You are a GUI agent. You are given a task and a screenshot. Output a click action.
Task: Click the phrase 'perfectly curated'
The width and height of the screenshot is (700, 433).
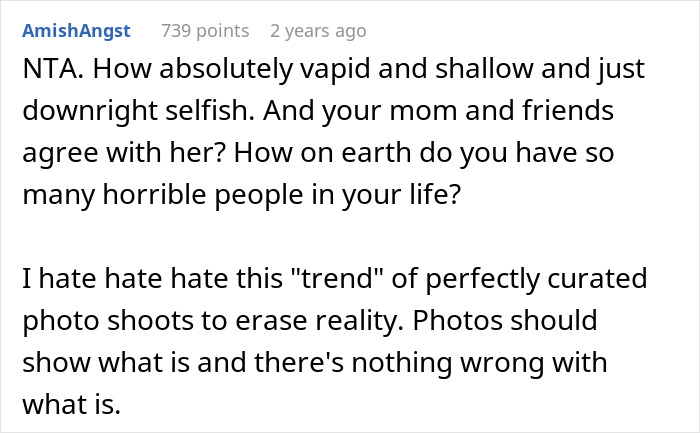[536, 279]
